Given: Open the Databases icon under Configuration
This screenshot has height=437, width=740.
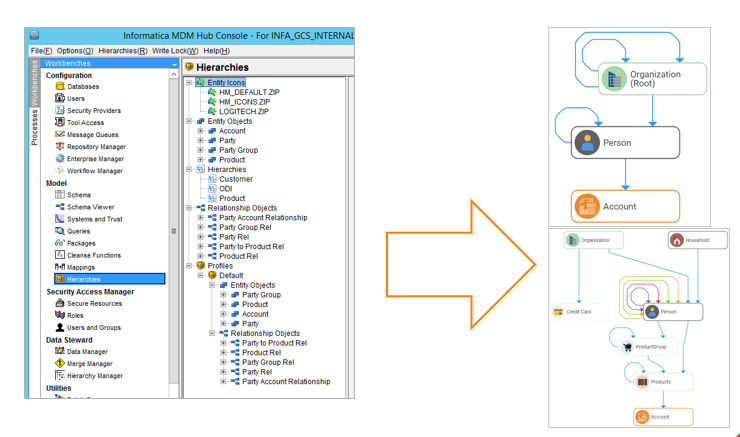Looking at the screenshot, I should [x=60, y=86].
